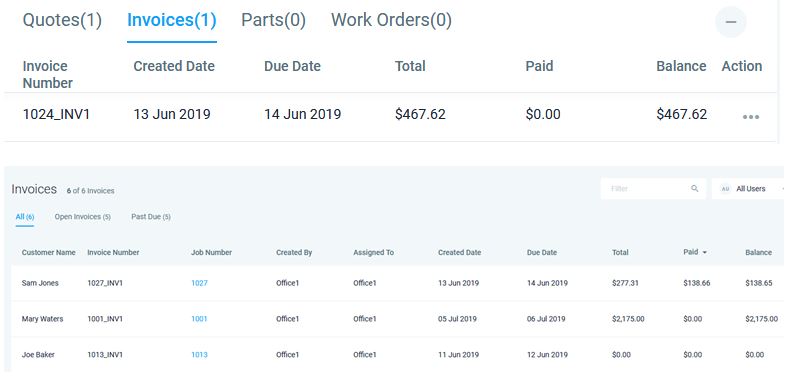Select the Mary Waters invoice row
This screenshot has width=791, height=385.
click(397, 319)
